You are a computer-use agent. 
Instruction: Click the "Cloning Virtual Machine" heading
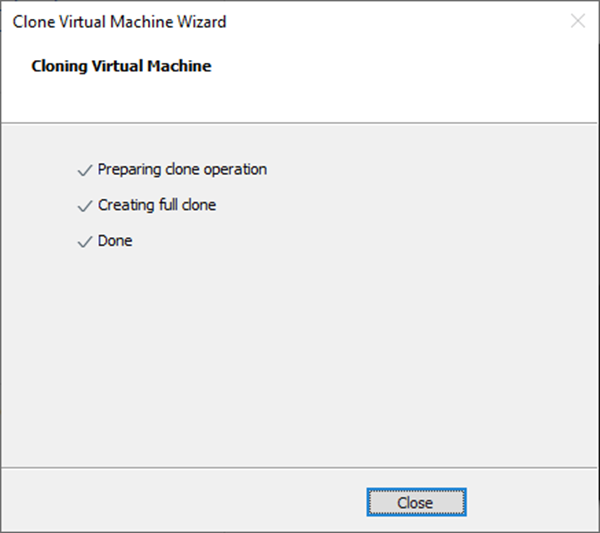point(121,67)
